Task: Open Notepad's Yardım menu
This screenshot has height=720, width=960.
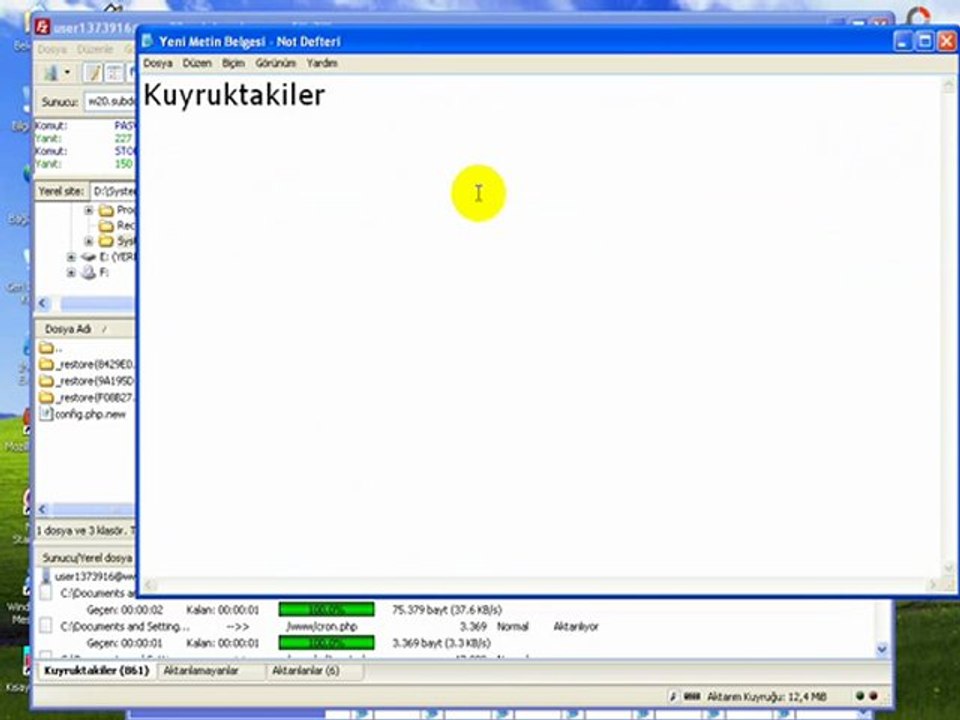Action: [322, 63]
